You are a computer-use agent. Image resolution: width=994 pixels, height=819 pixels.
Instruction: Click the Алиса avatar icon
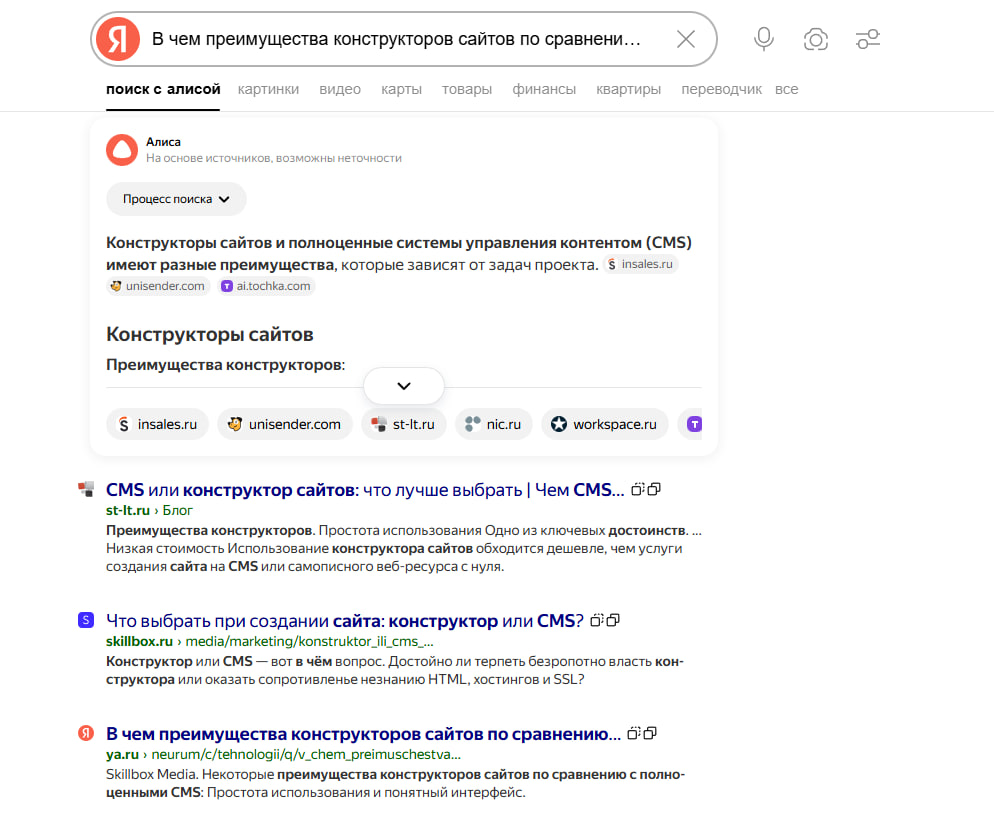(122, 150)
